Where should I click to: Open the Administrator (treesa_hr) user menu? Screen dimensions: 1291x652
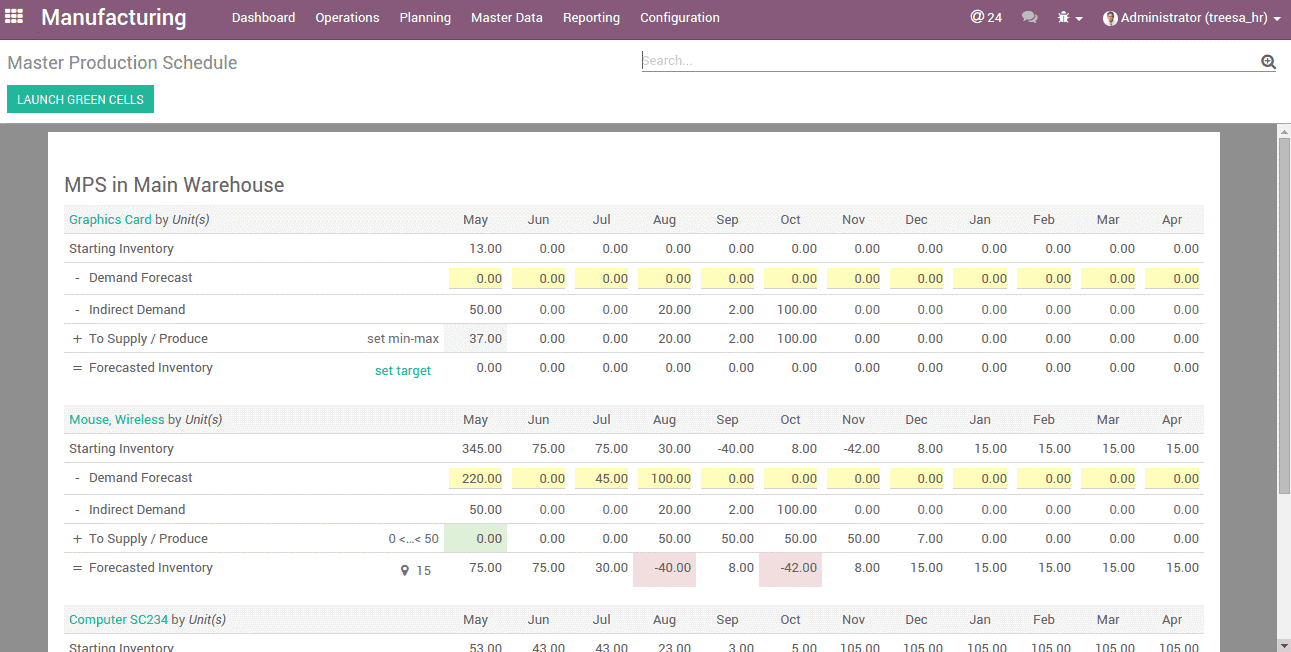1192,18
